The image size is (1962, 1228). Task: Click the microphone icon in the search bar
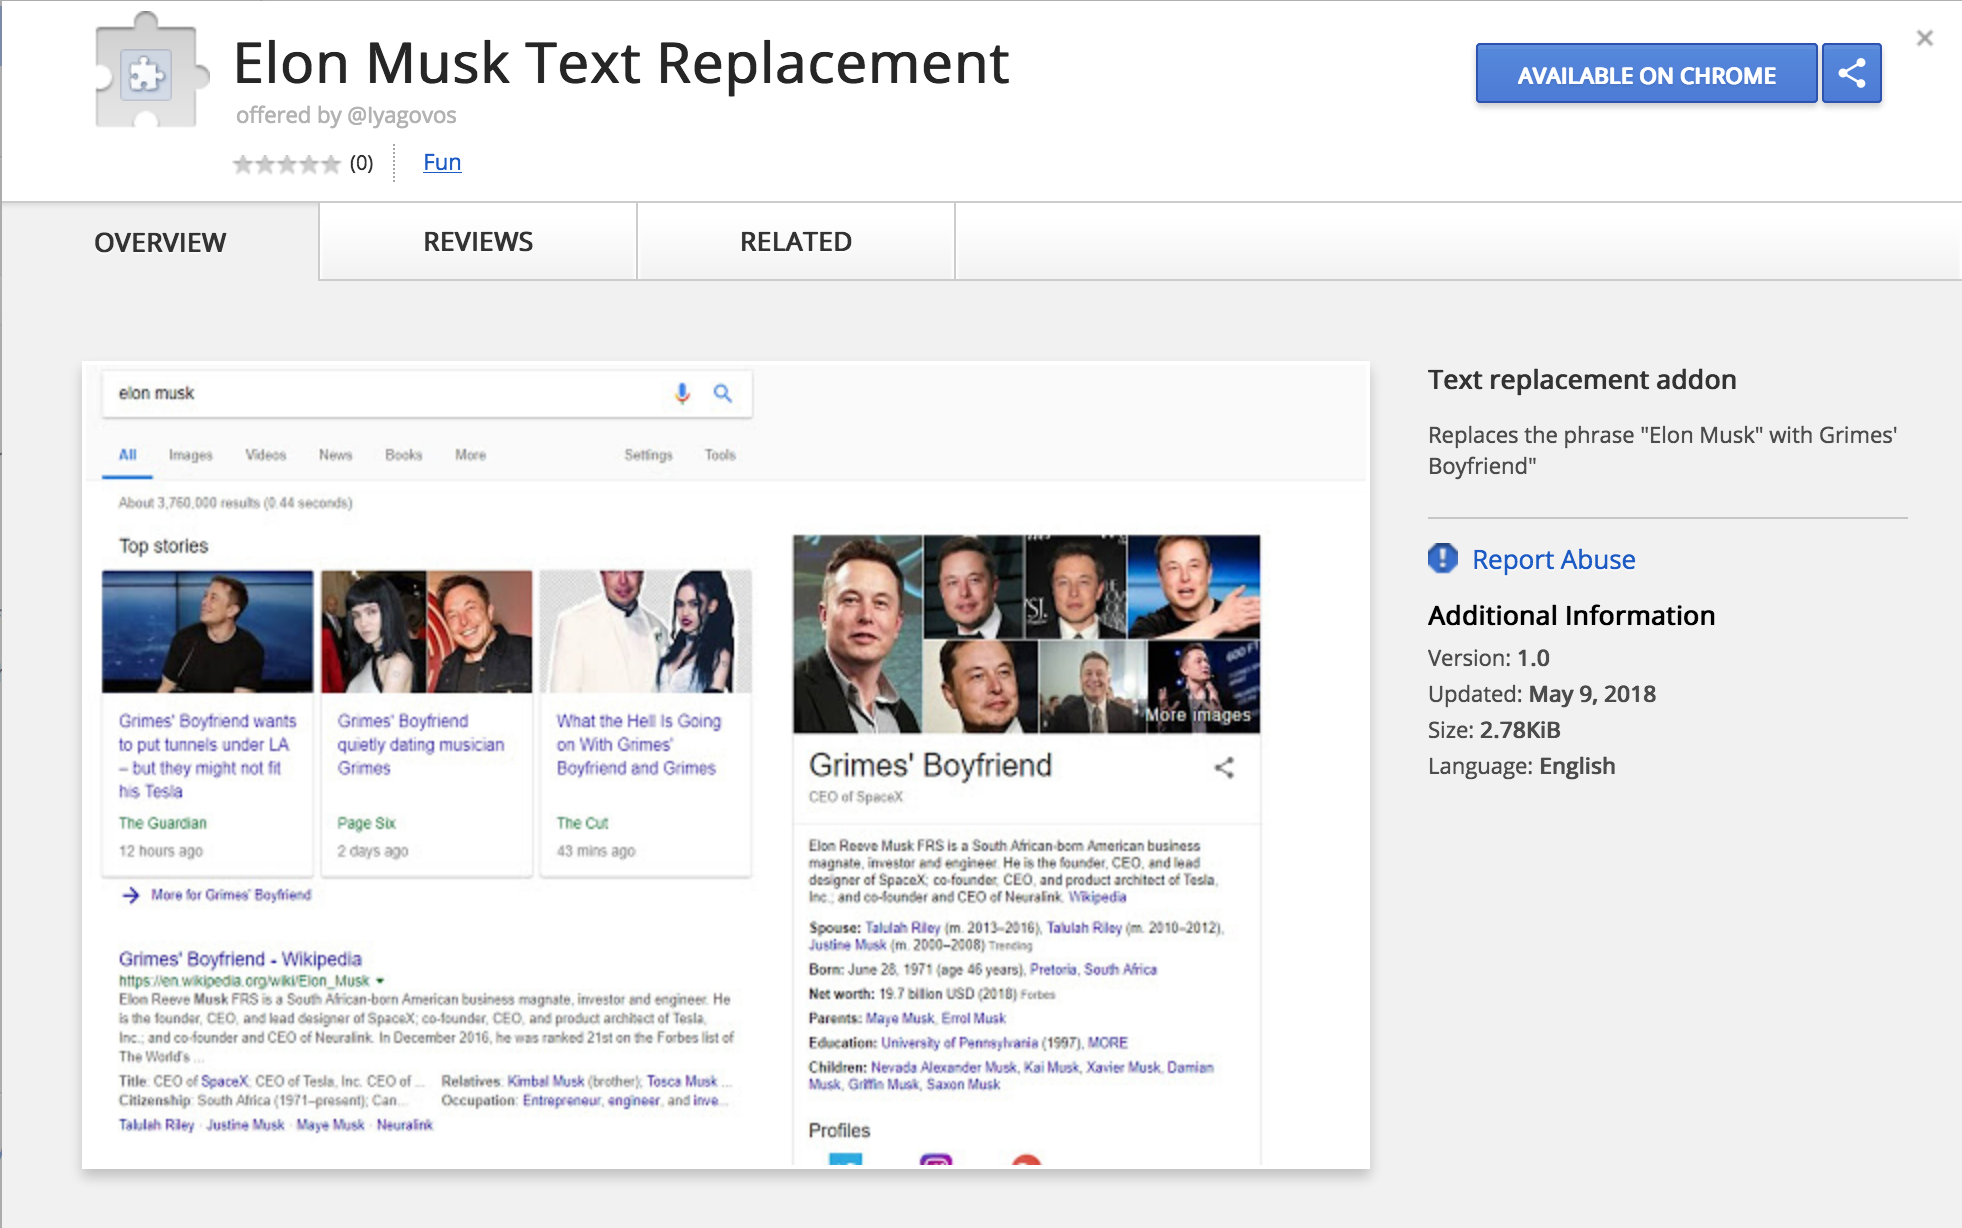click(x=680, y=394)
